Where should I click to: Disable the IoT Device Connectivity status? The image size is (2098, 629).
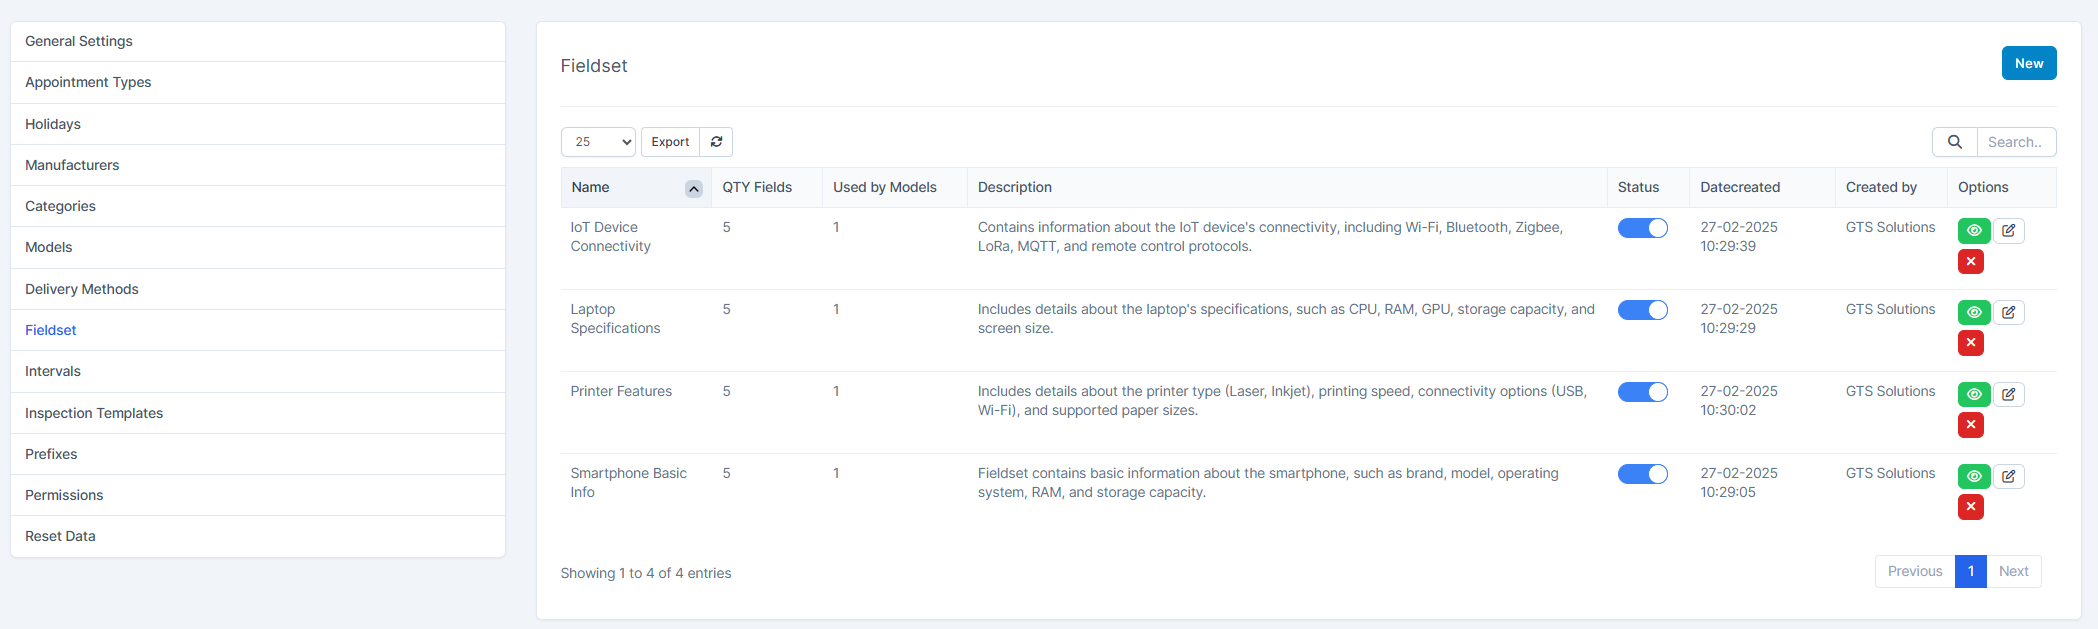[1642, 228]
